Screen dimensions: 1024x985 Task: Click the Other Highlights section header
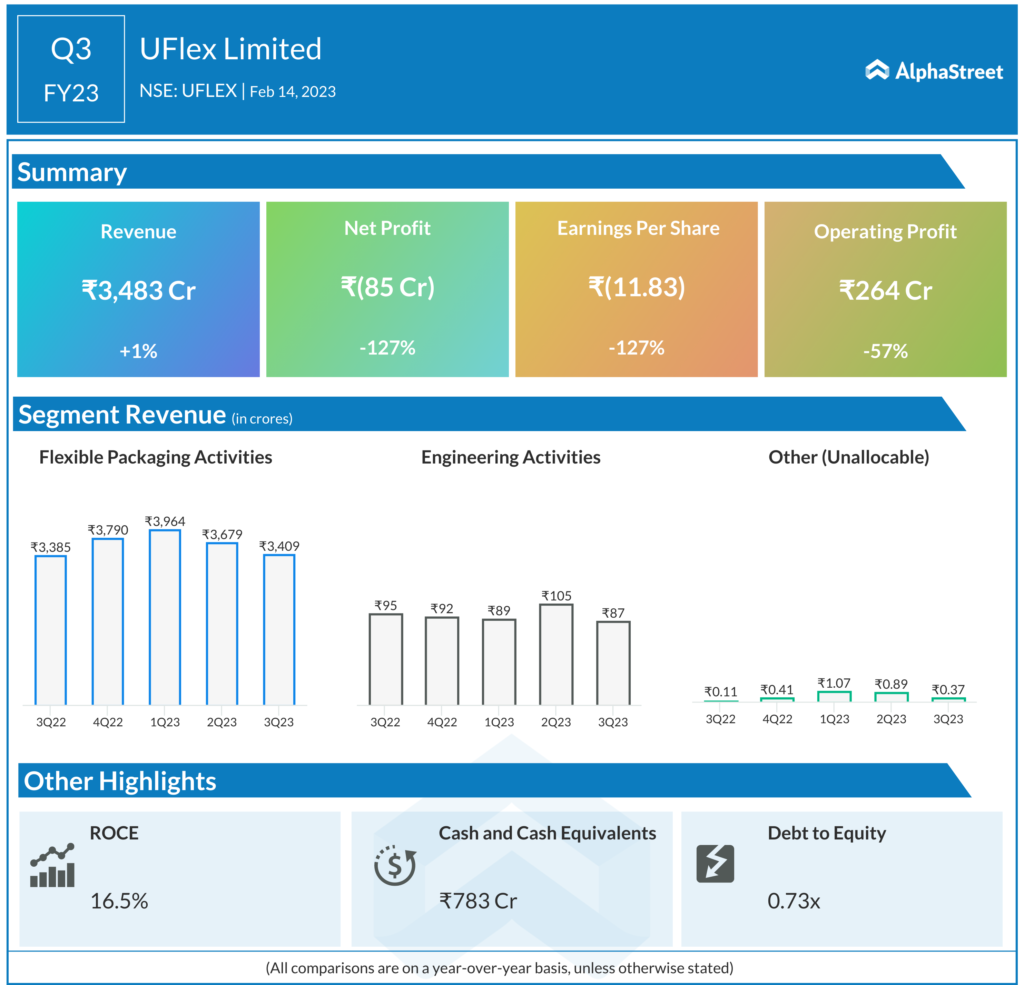tap(120, 780)
